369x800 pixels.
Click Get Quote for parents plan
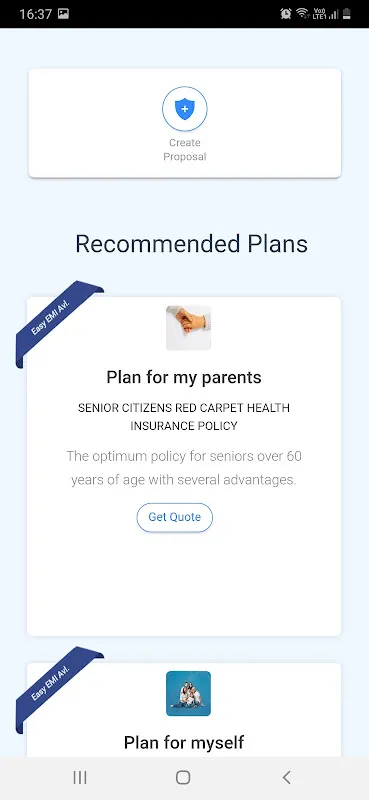point(175,517)
